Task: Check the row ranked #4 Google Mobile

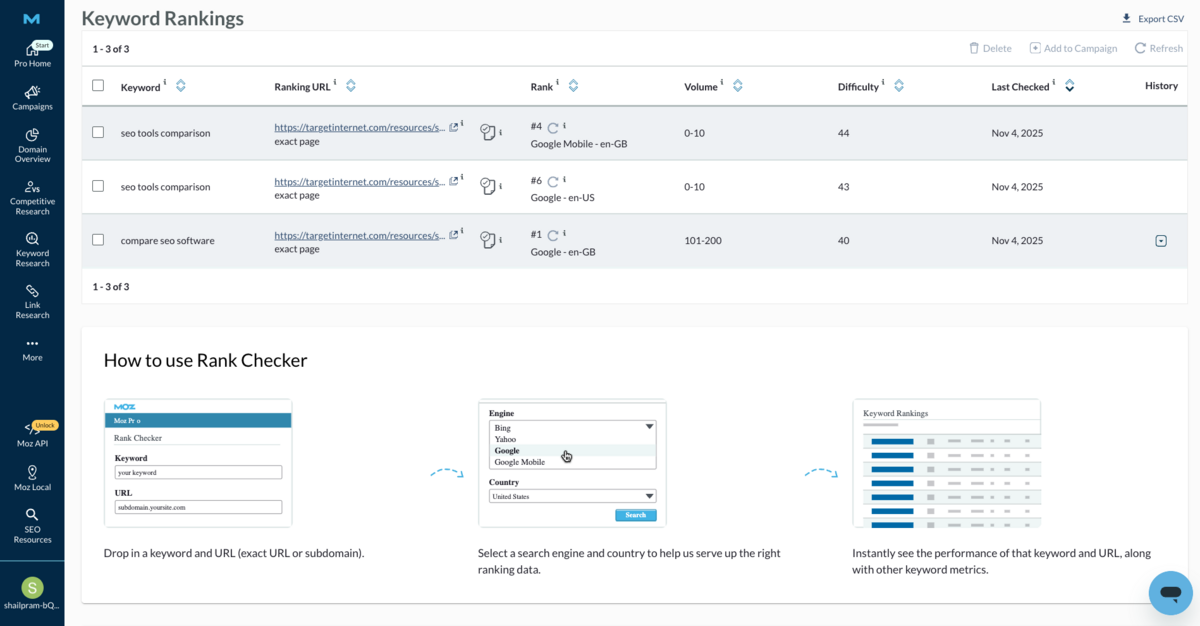Action: (98, 132)
